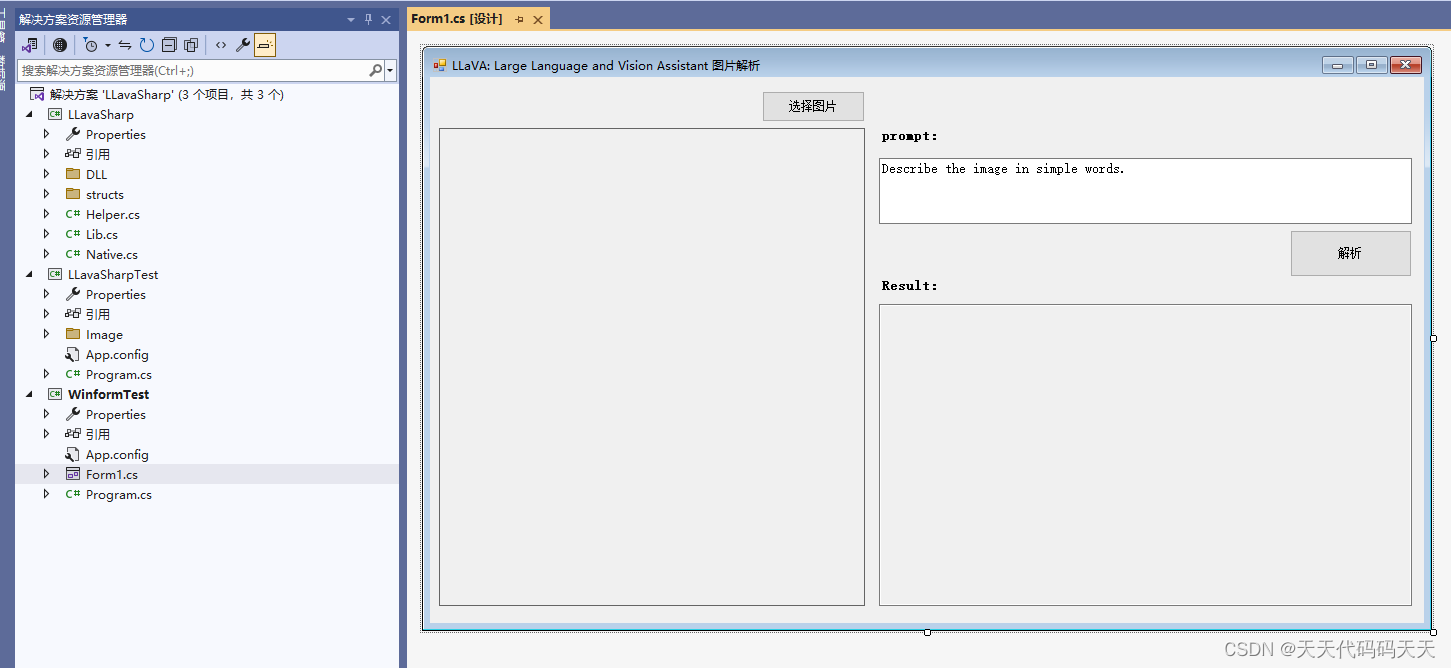The width and height of the screenshot is (1451, 668).
Task: Toggle preview selected items button
Action: (265, 45)
